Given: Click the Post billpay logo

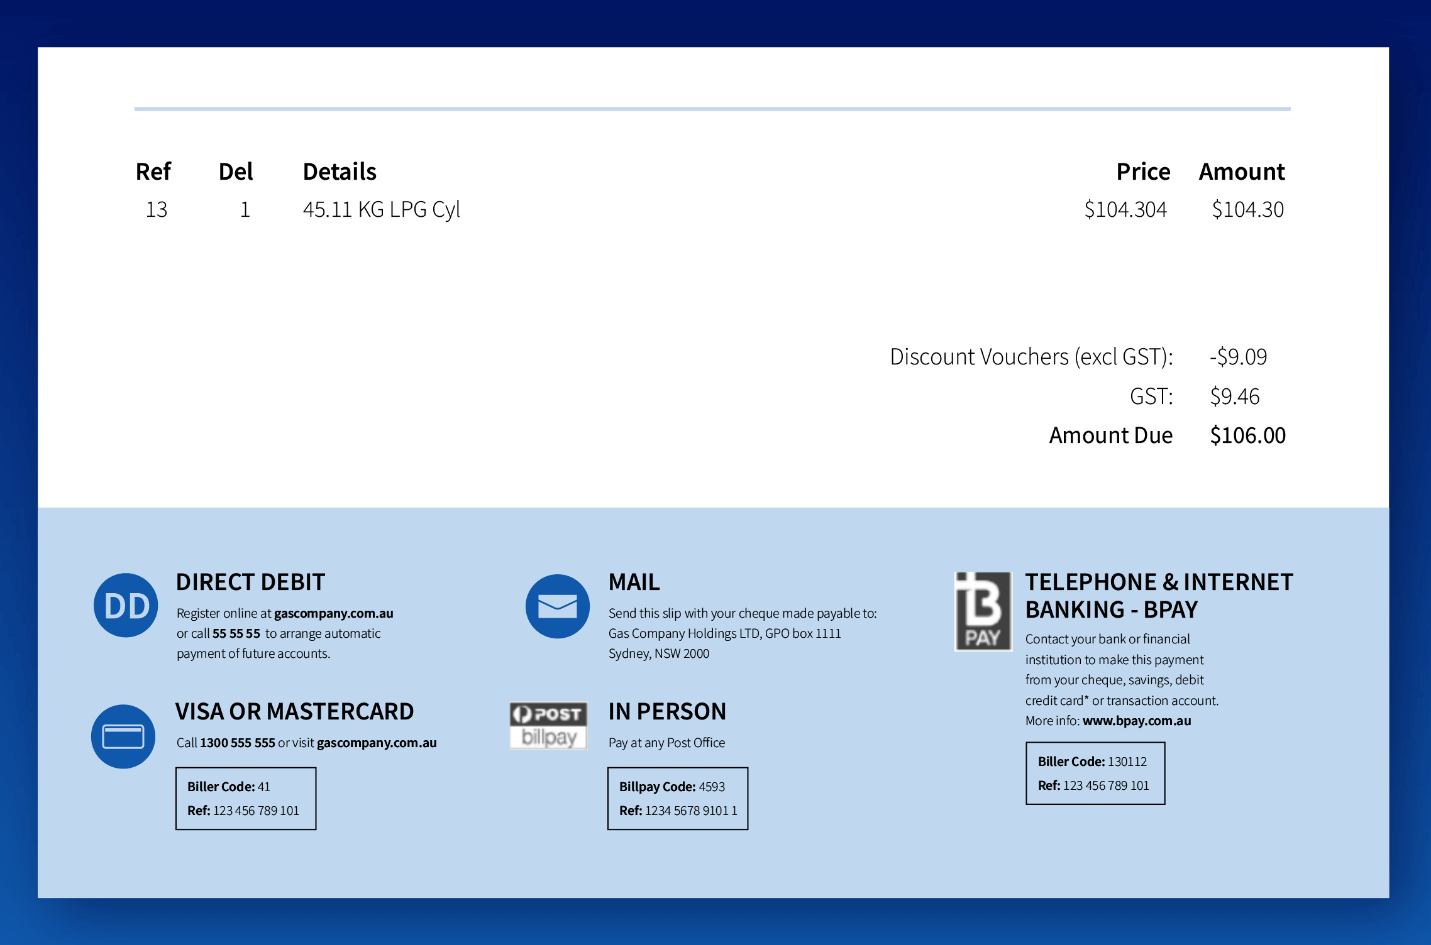Looking at the screenshot, I should [x=548, y=725].
